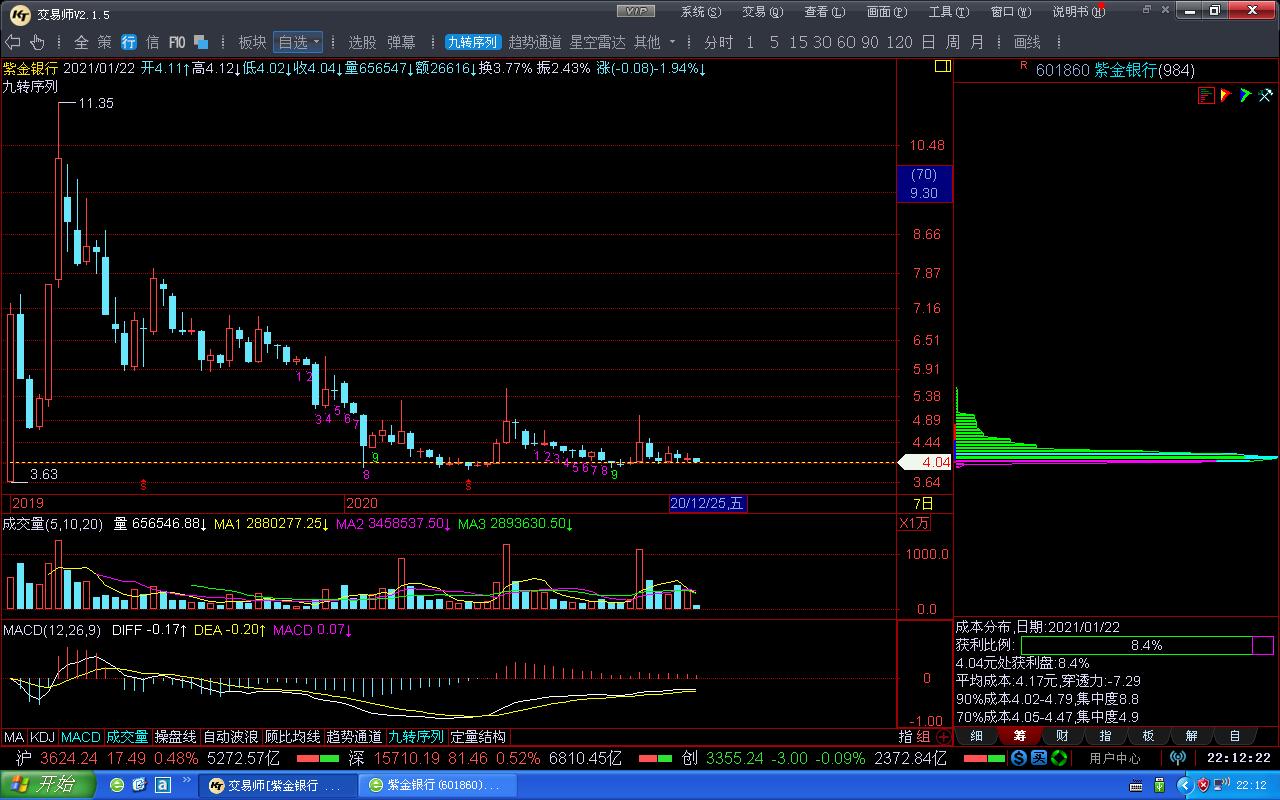Click the 策 strategy toolbar icon

click(x=105, y=42)
